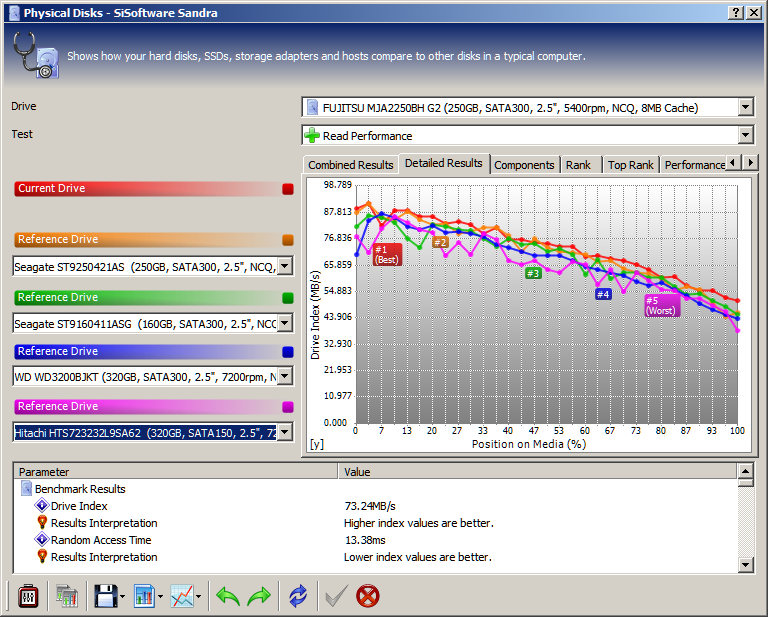Click the Random Access Time diamond icon

click(x=42, y=539)
